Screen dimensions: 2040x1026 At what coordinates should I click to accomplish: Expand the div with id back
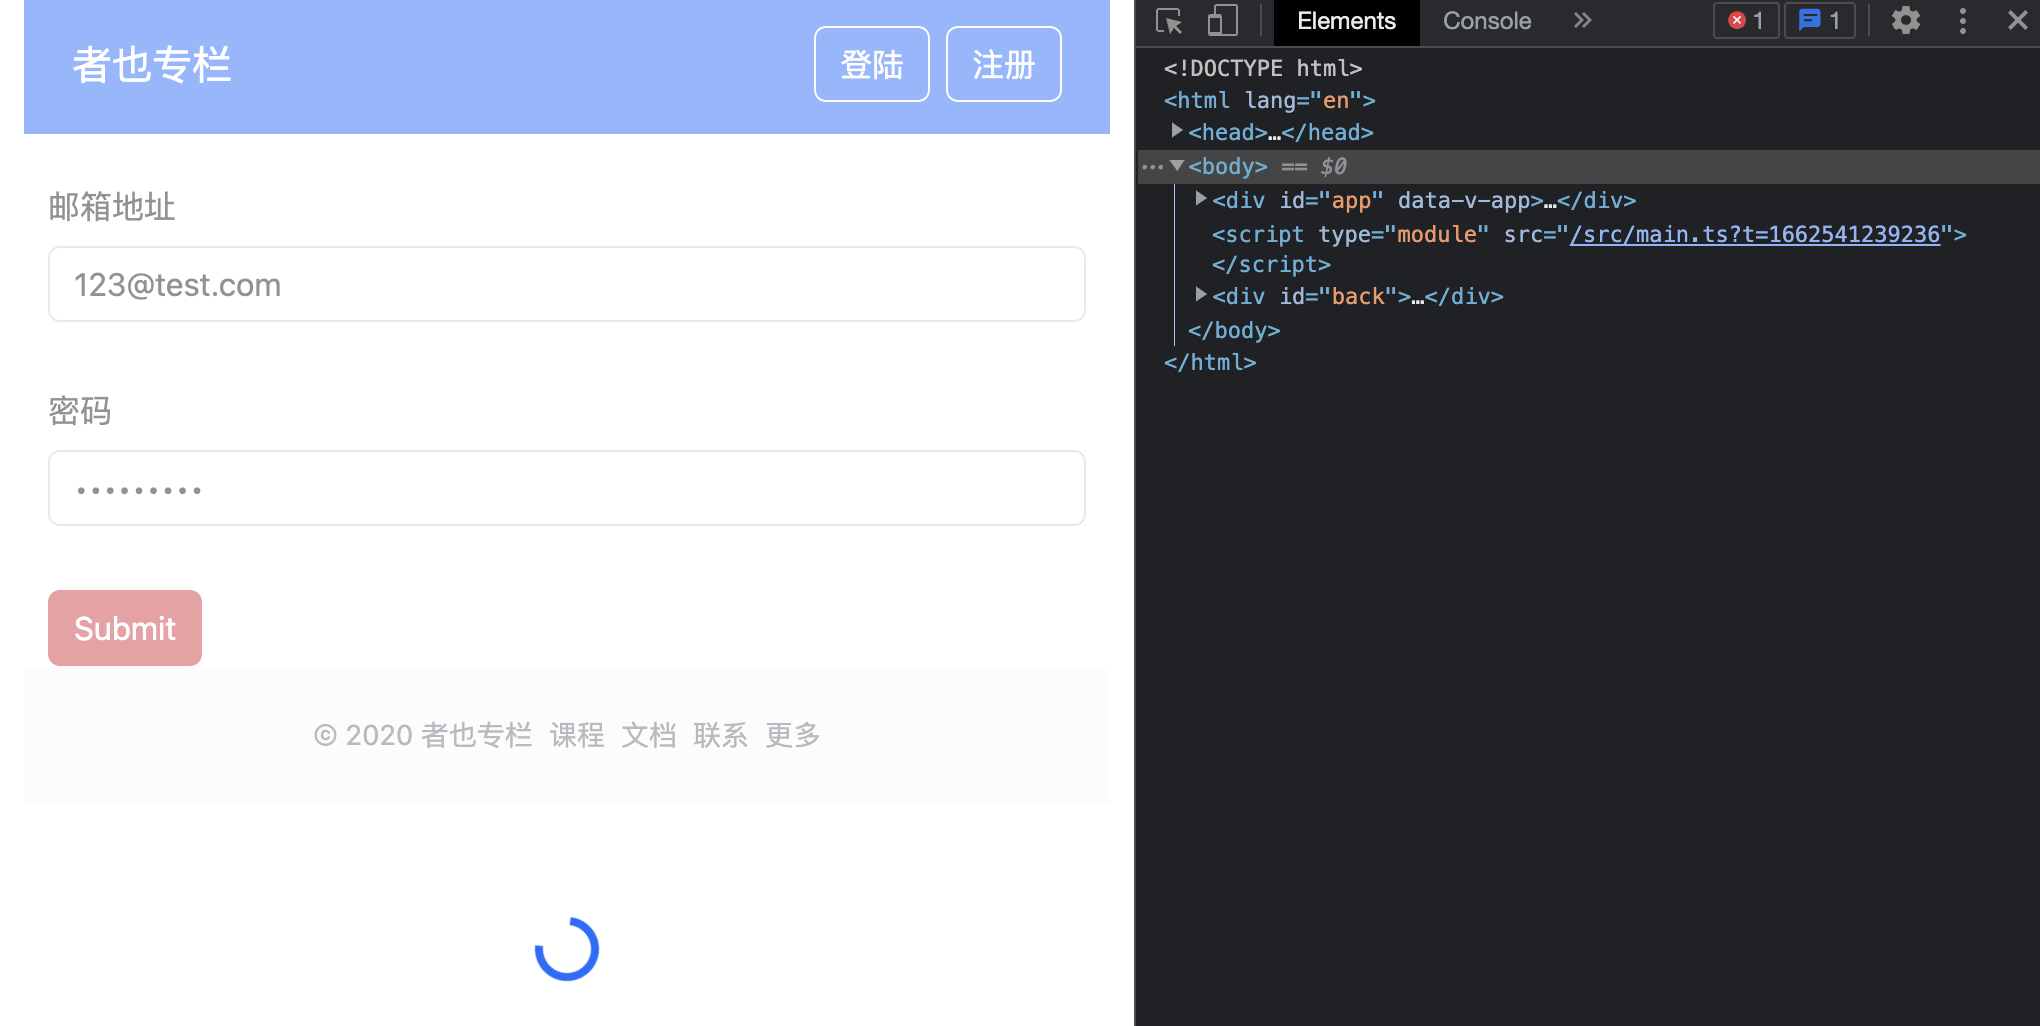[x=1200, y=294]
